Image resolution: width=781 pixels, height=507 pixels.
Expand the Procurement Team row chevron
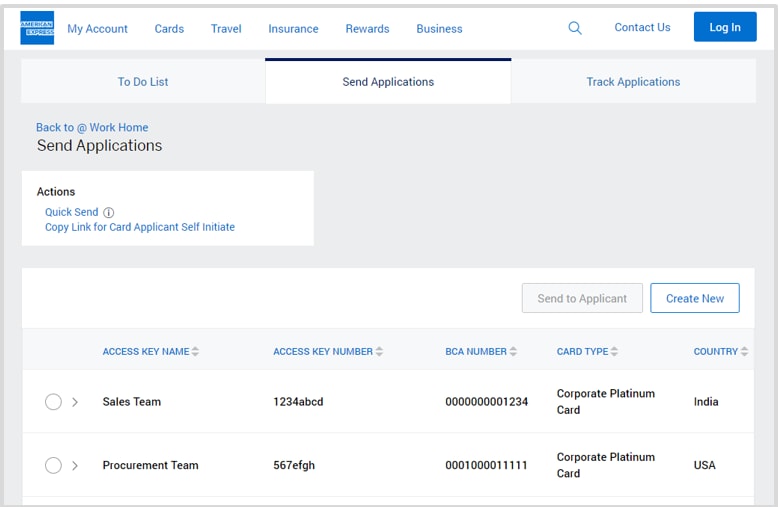pyautogui.click(x=75, y=465)
